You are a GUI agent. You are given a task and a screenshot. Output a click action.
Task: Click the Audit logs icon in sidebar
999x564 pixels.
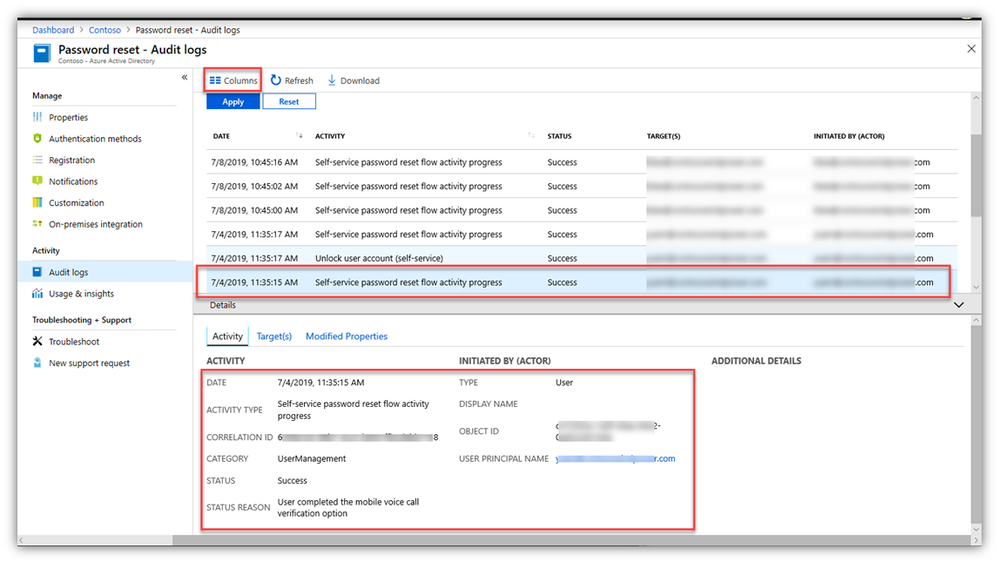(x=38, y=272)
